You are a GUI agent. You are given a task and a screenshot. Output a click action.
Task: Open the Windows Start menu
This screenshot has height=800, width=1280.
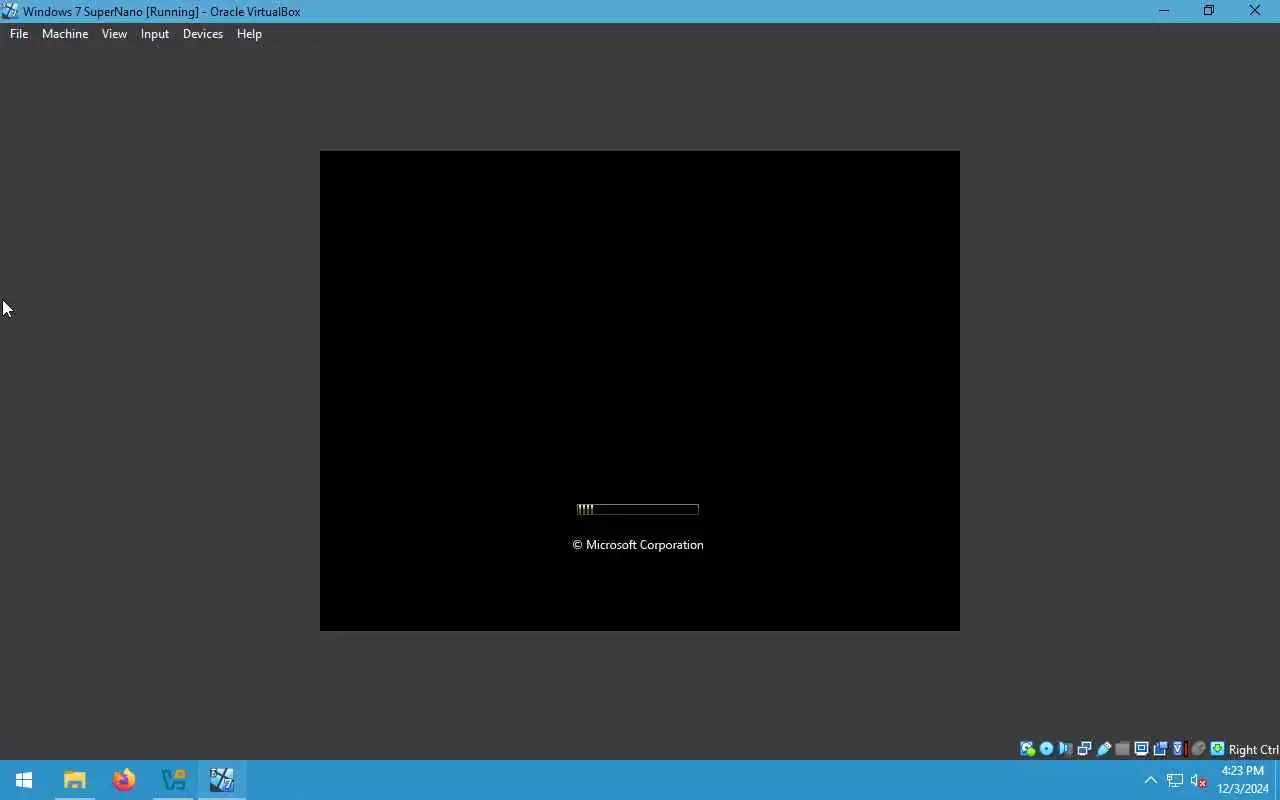(24, 780)
